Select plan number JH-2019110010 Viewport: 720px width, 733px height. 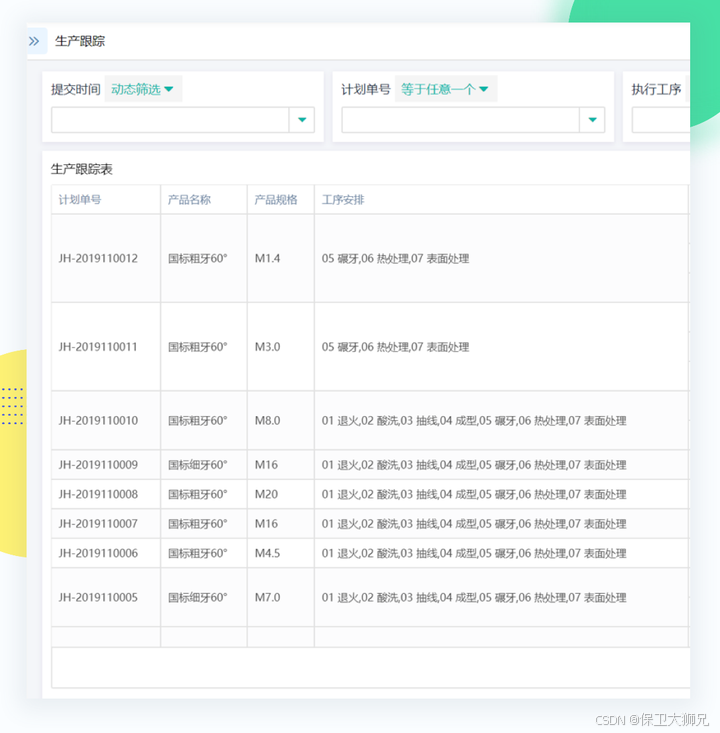[98, 421]
